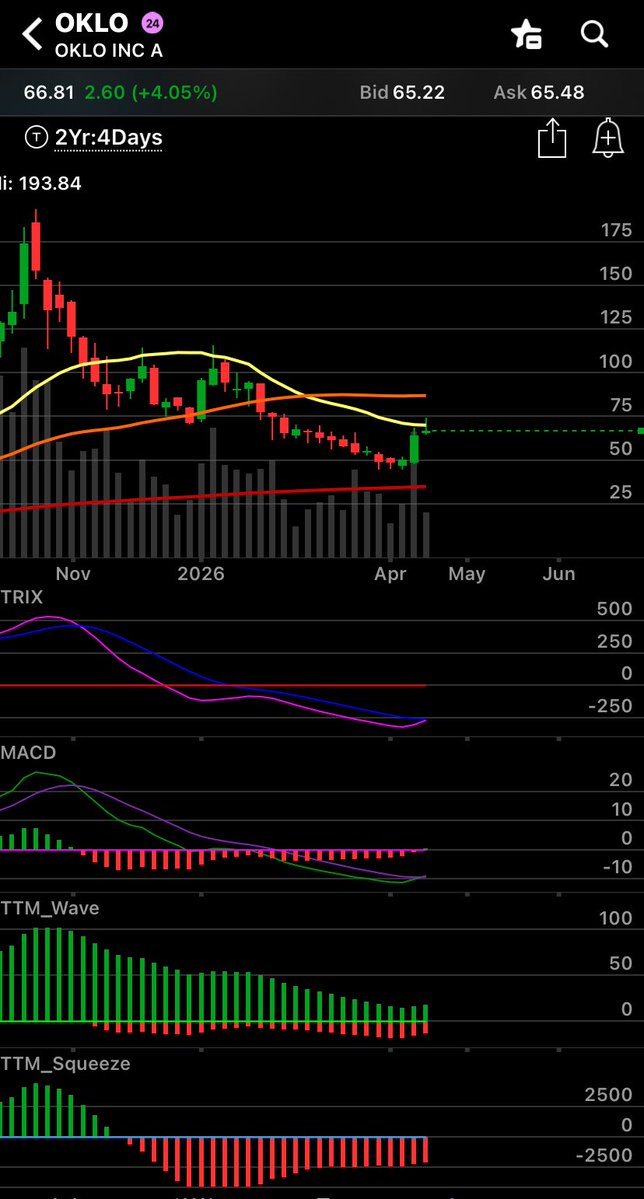The height and width of the screenshot is (1199, 644).
Task: Tap the last price 66.81
Action: coord(49,93)
